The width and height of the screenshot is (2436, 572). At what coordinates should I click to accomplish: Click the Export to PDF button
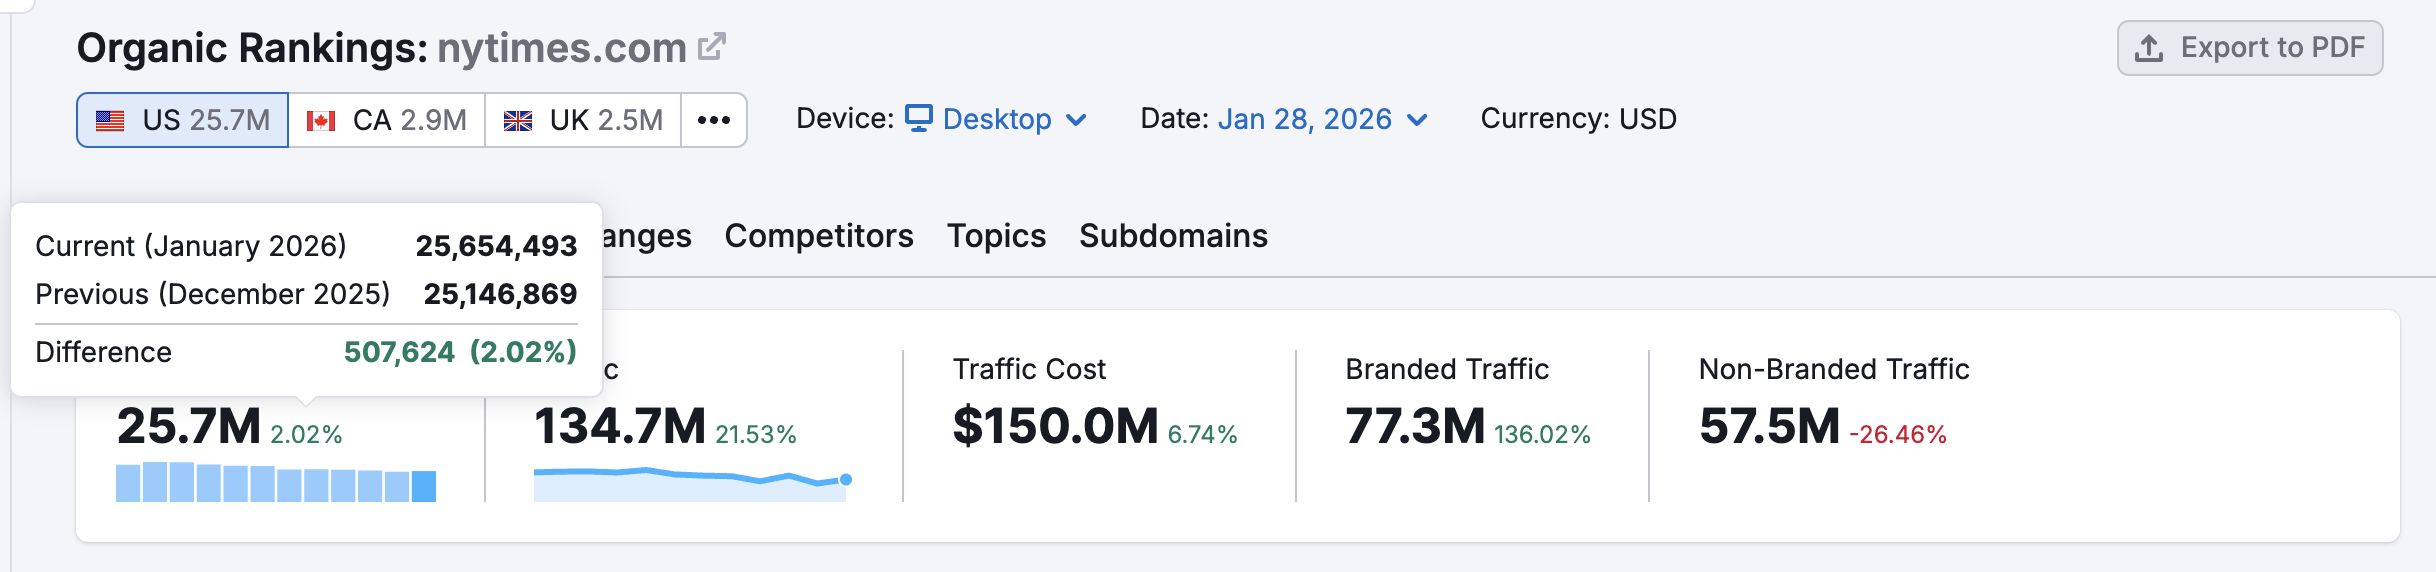tap(2249, 48)
